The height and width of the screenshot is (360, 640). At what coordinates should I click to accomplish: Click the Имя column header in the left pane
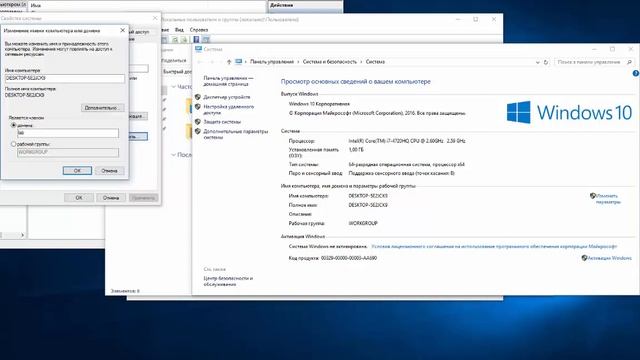tap(36, 5)
